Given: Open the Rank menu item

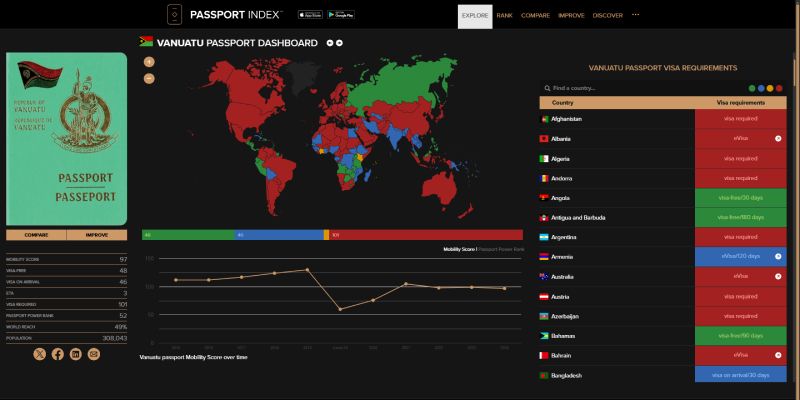Looking at the screenshot, I should click(505, 16).
